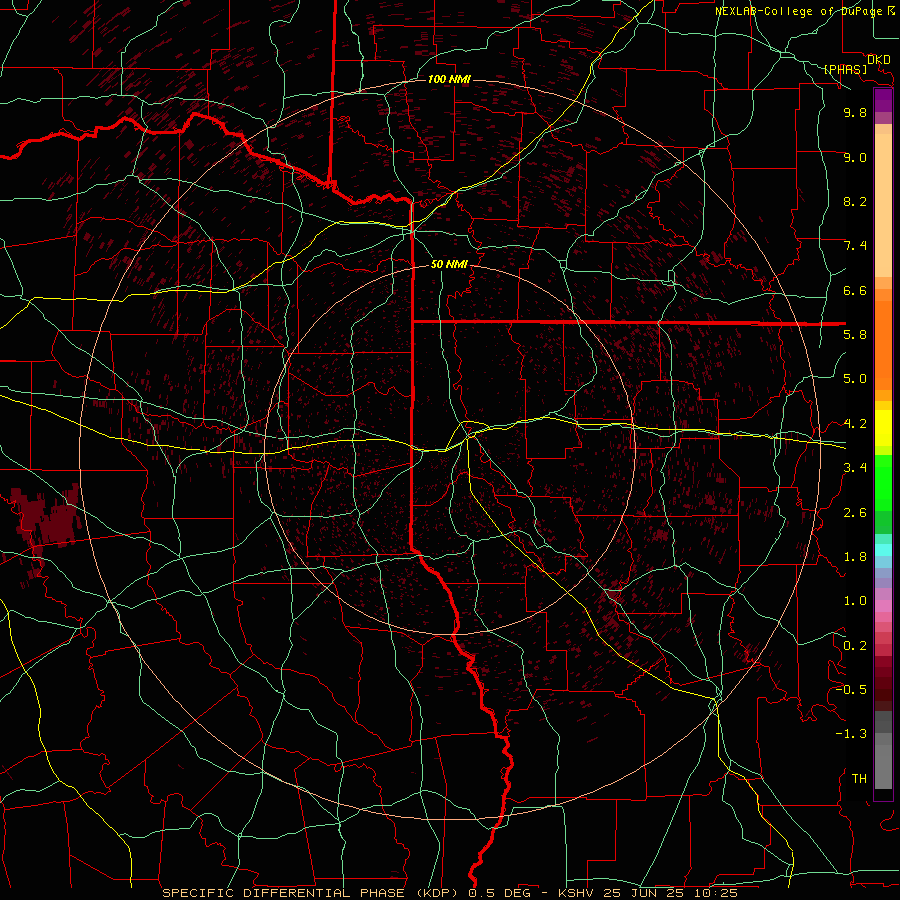Viewport: 900px width, 900px height.
Task: Click the 9.8 value on the color scale
Action: coord(855,112)
